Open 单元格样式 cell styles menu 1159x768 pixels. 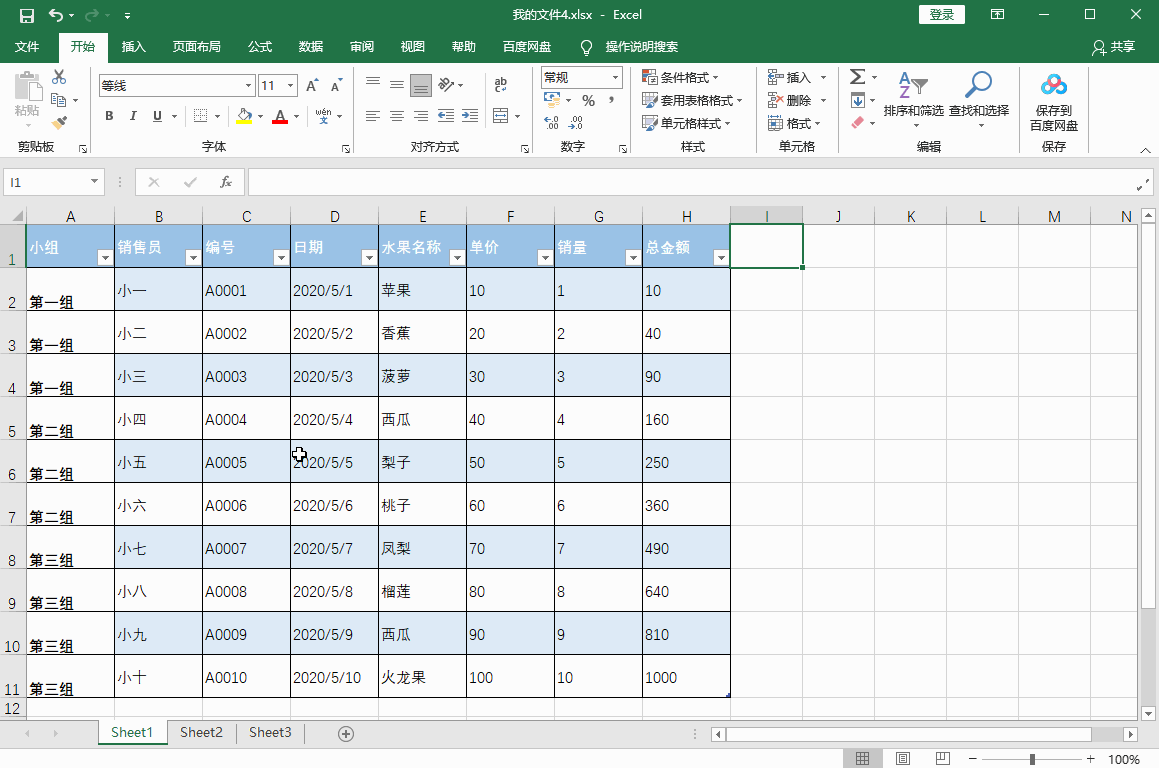click(686, 123)
